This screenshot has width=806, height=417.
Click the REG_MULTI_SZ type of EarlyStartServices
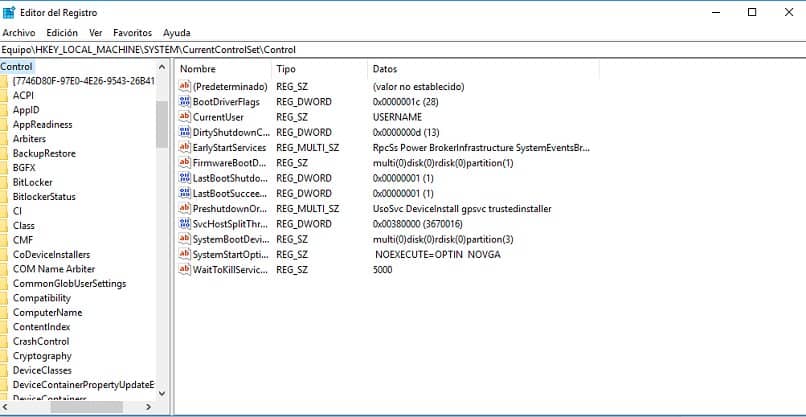pos(307,147)
